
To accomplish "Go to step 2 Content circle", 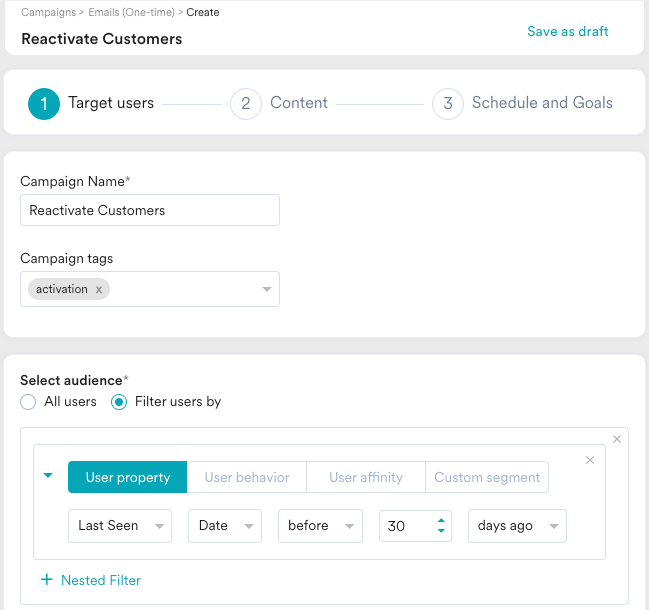I will [245, 103].
